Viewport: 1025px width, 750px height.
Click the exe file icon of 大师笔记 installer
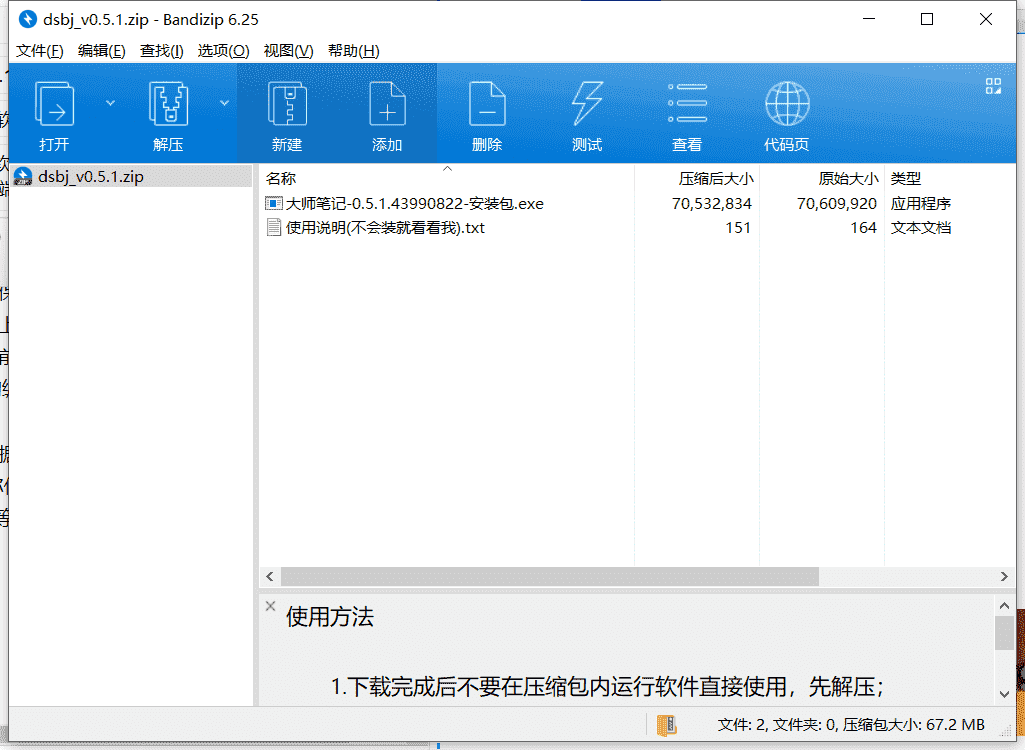(x=273, y=203)
